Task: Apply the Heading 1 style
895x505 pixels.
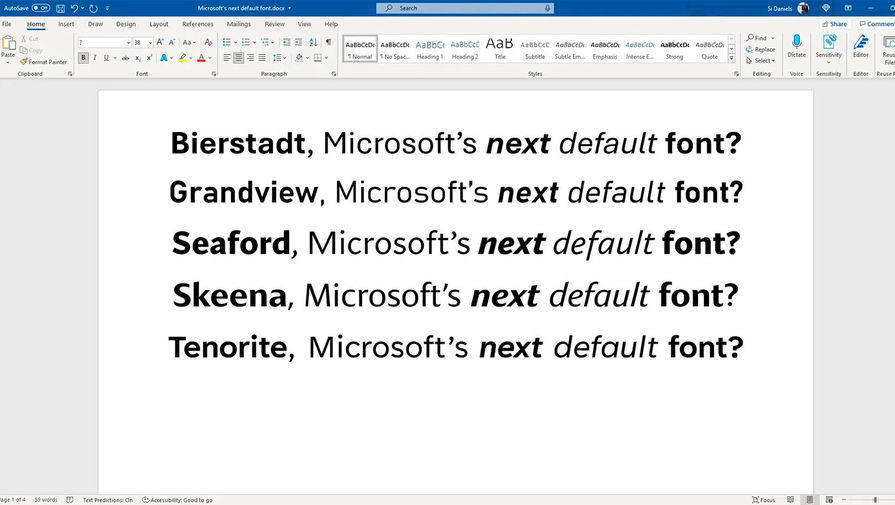Action: [429, 49]
